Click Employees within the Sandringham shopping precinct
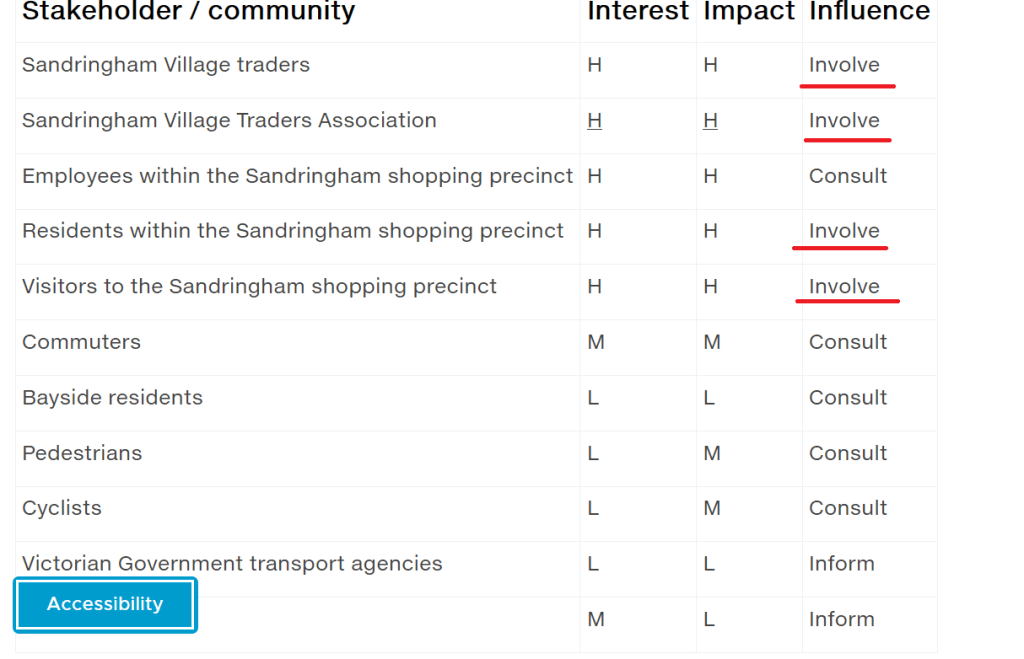This screenshot has height=659, width=1024. point(297,176)
